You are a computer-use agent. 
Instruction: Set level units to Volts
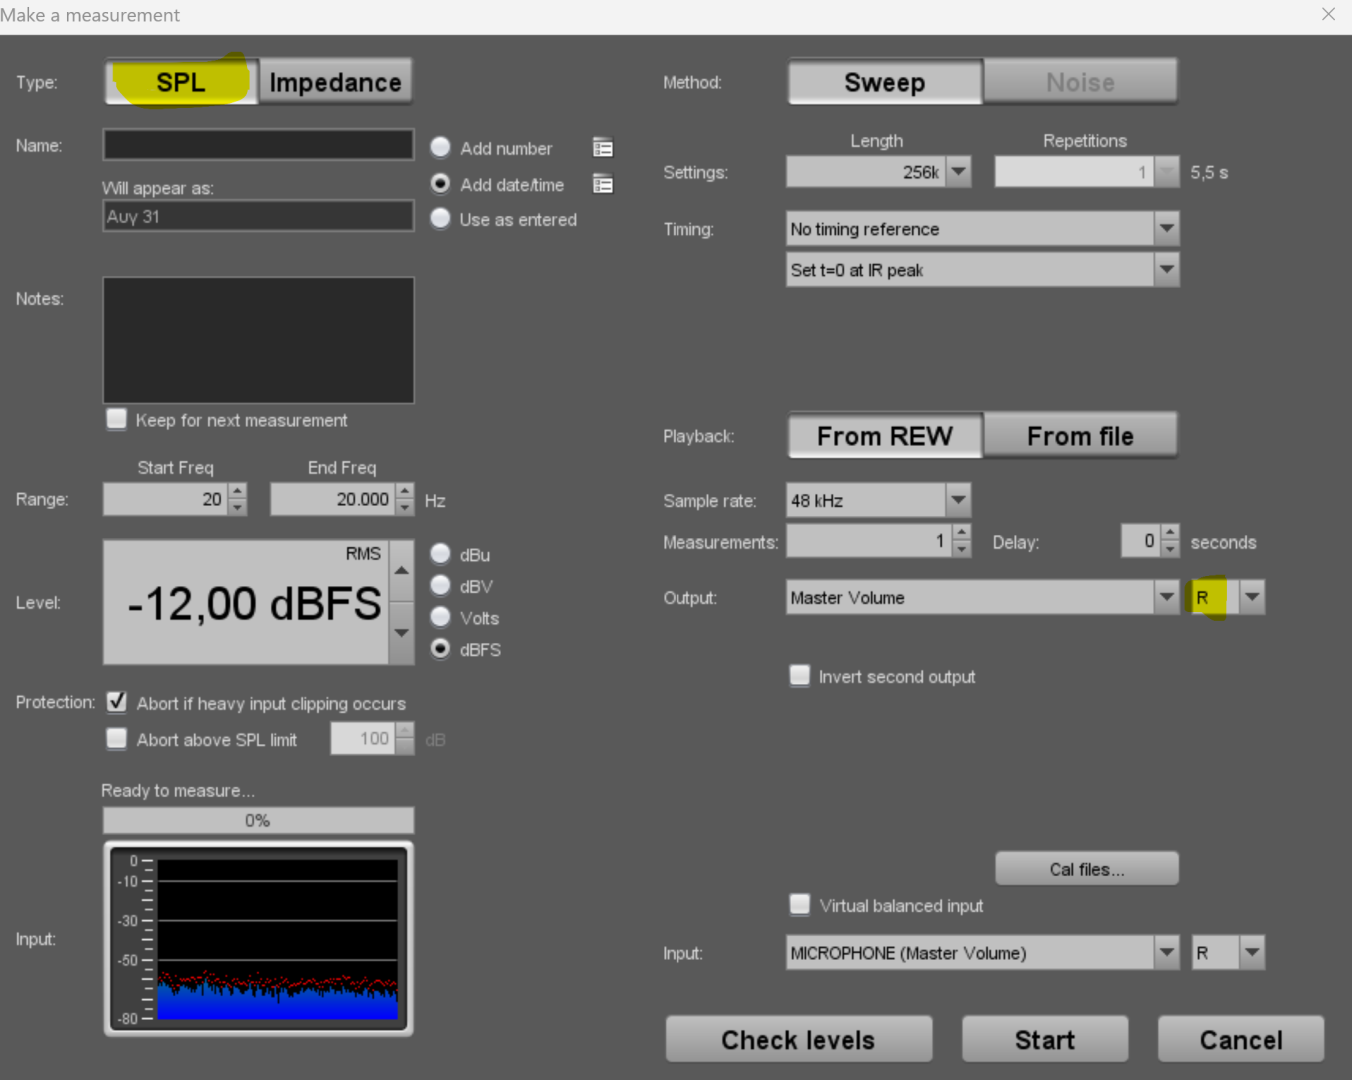click(x=440, y=617)
